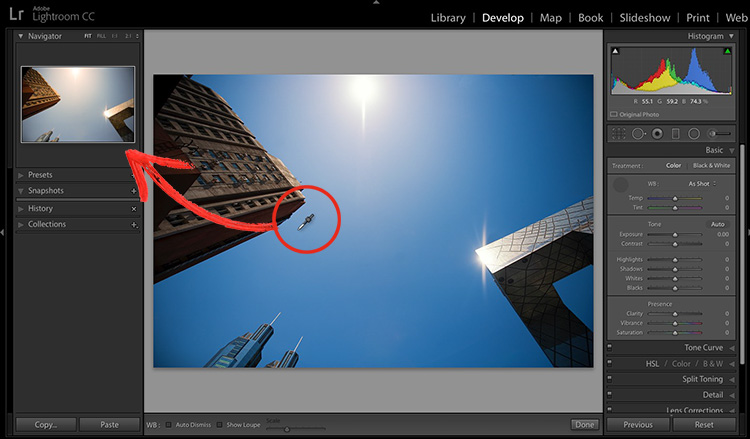Toggle the Tone Curve panel switch
Image resolution: width=750 pixels, height=439 pixels.
pyautogui.click(x=610, y=348)
